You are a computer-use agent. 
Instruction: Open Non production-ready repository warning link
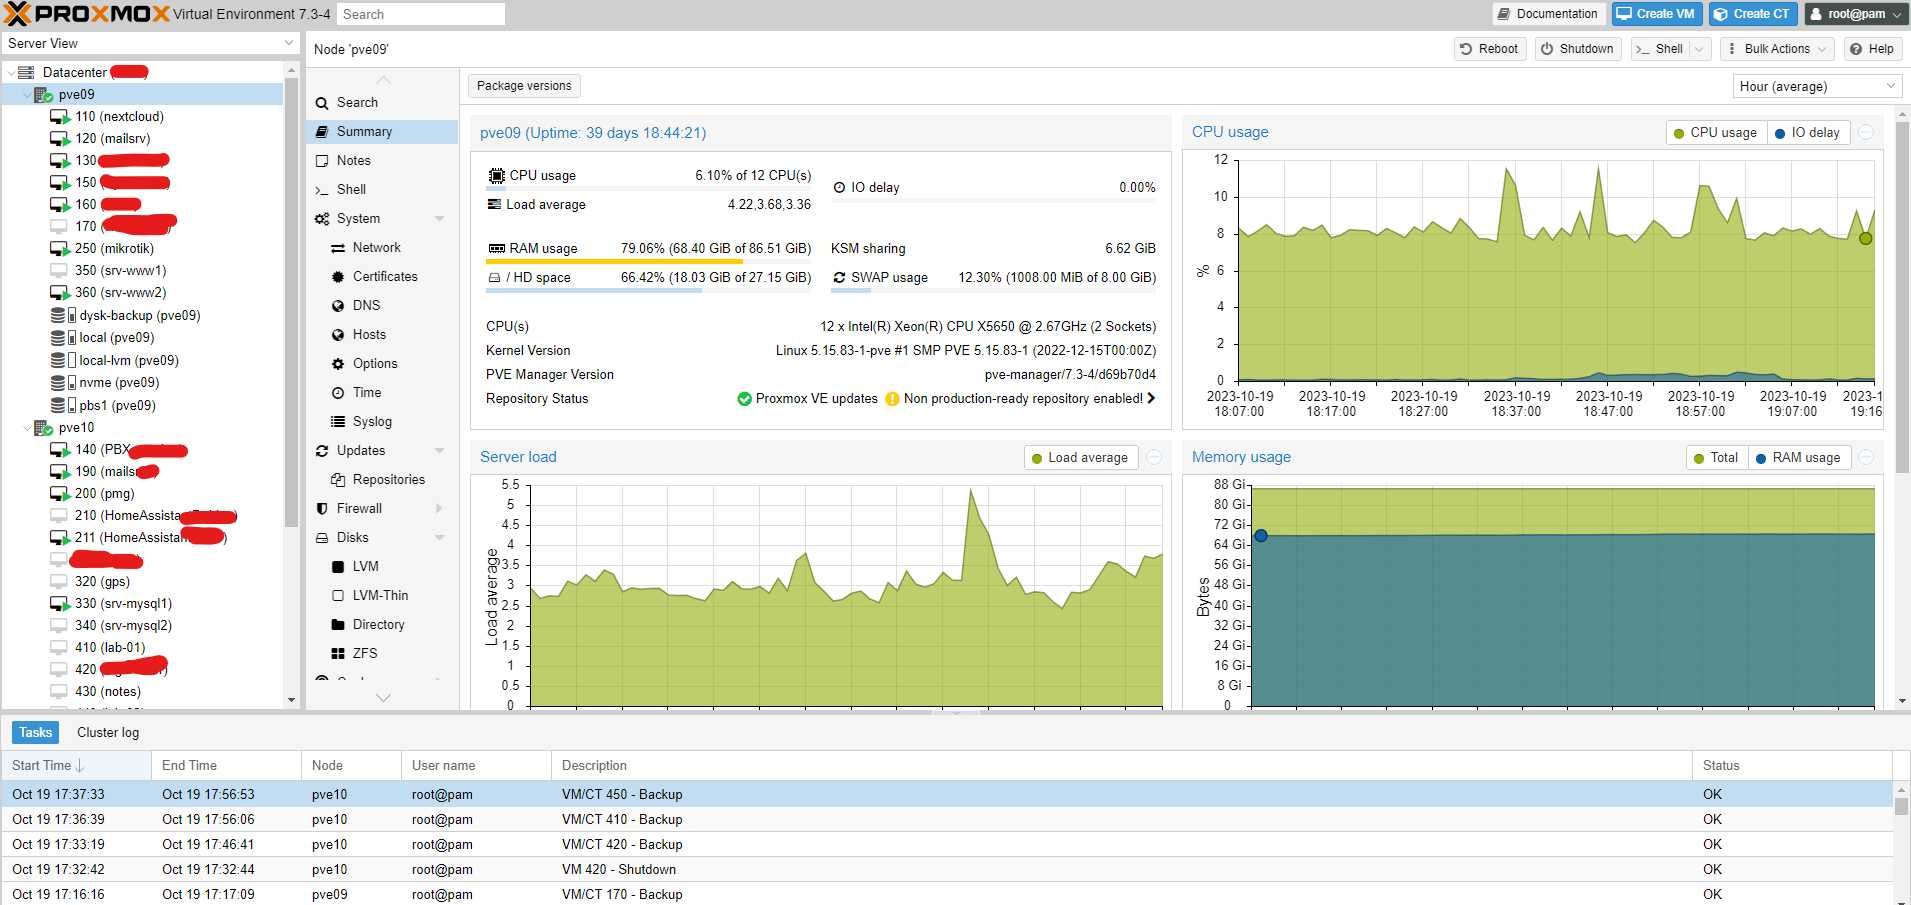(1020, 399)
